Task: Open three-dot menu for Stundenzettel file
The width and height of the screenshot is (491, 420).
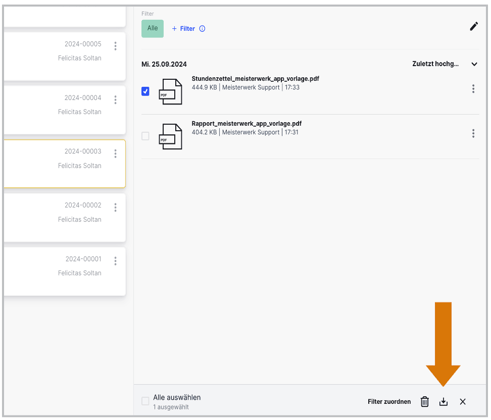Action: [x=473, y=89]
